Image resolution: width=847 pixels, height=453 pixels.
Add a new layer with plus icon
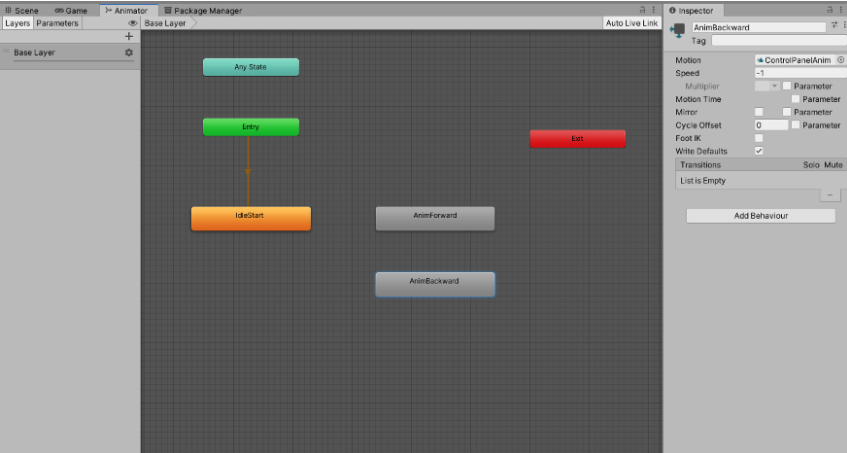[129, 36]
